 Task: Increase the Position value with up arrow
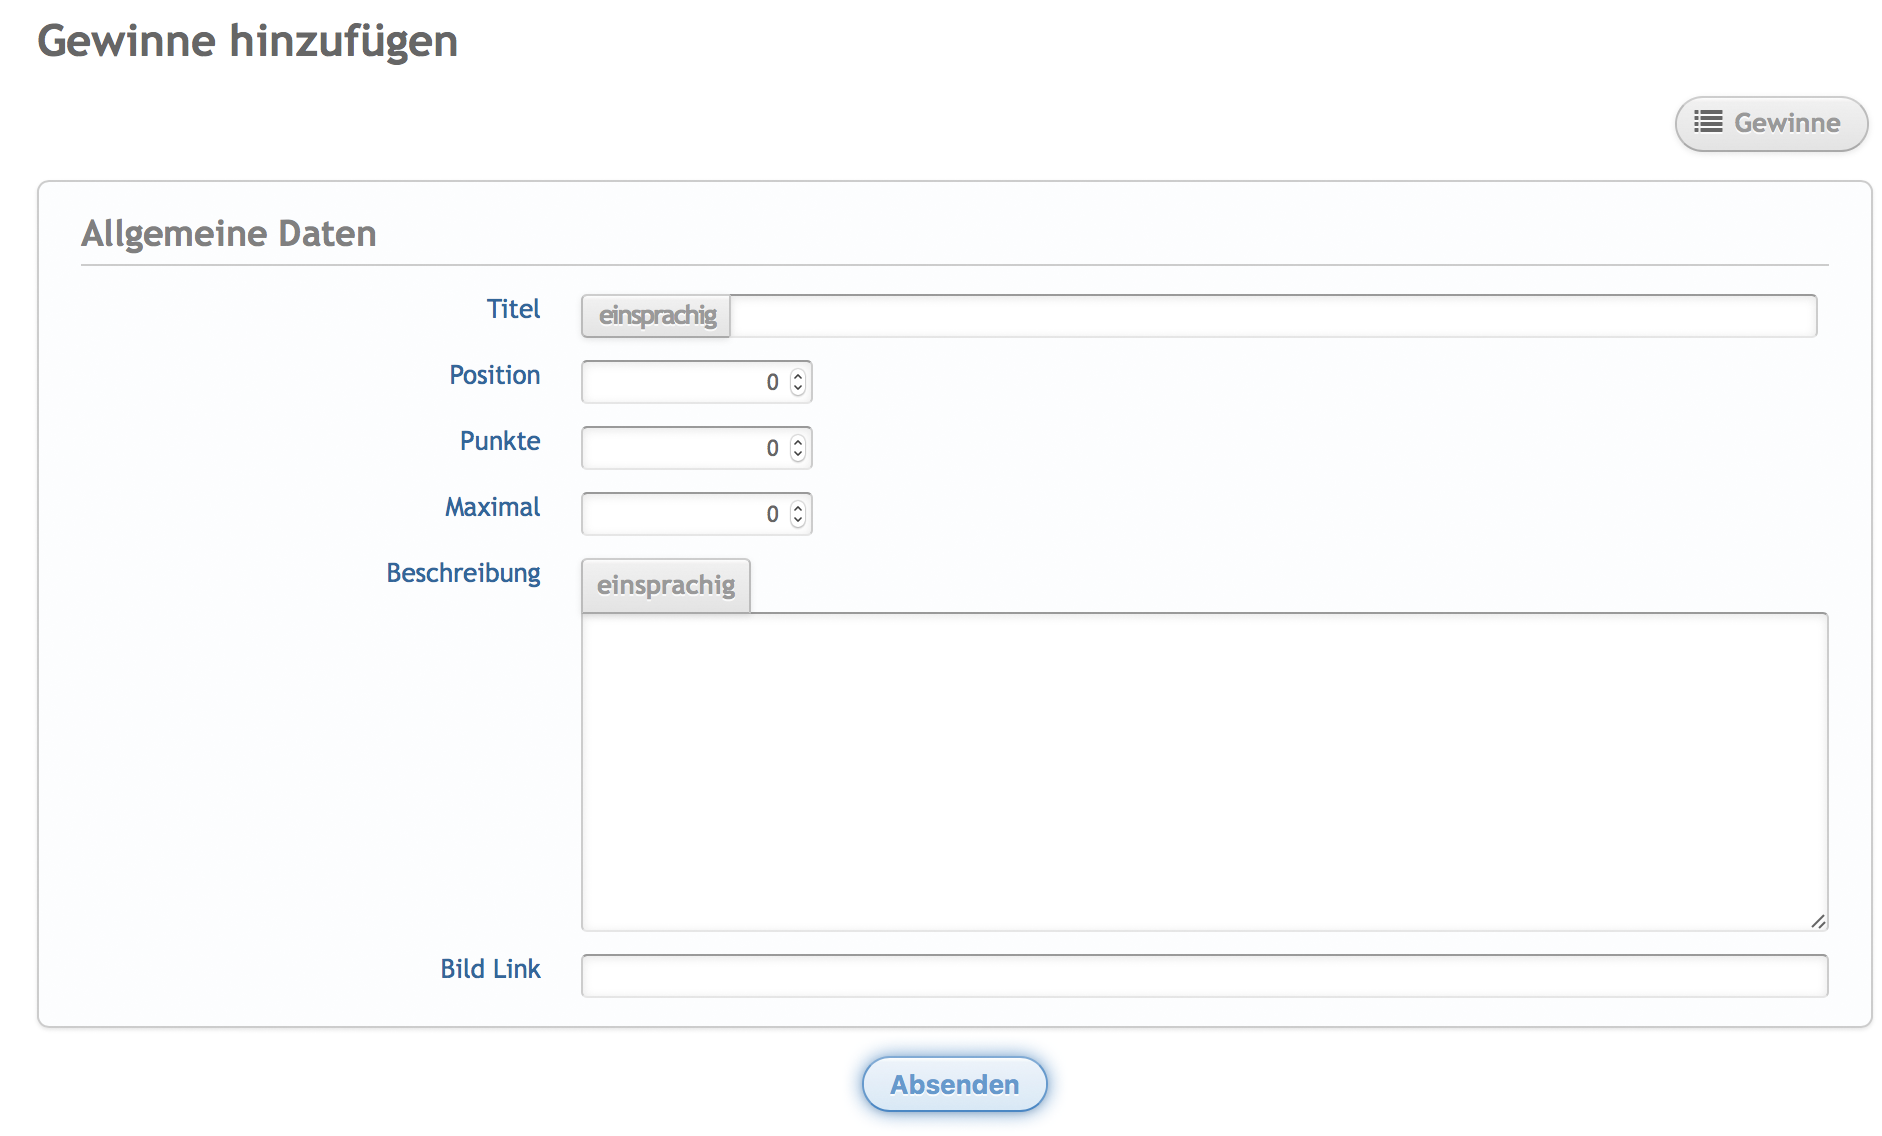pos(798,376)
